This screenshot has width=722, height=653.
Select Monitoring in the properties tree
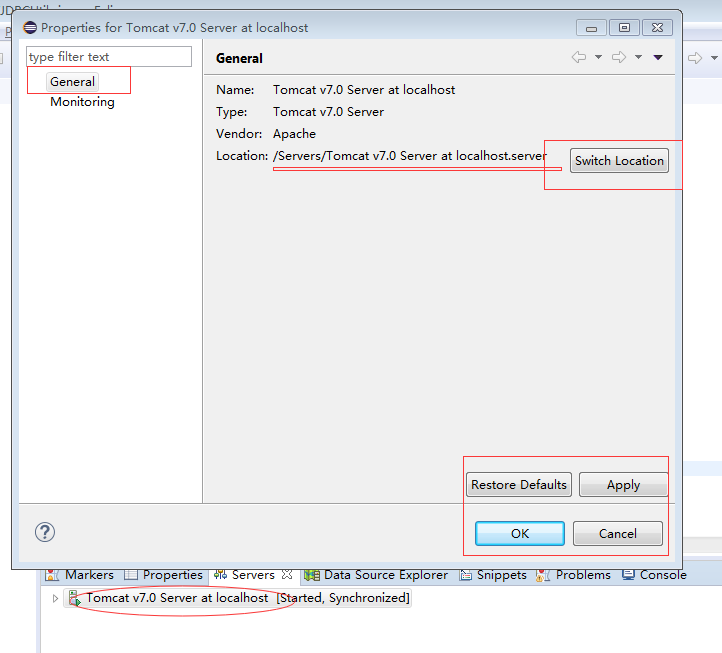pos(82,102)
